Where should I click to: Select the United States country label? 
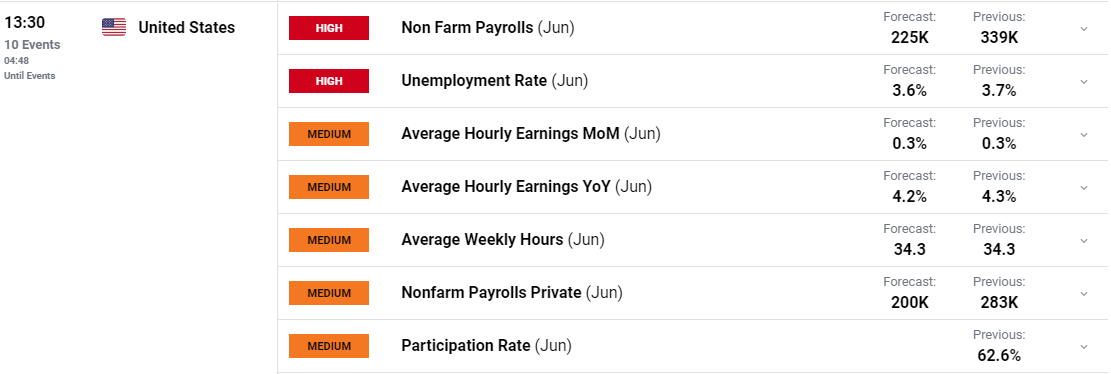point(187,28)
